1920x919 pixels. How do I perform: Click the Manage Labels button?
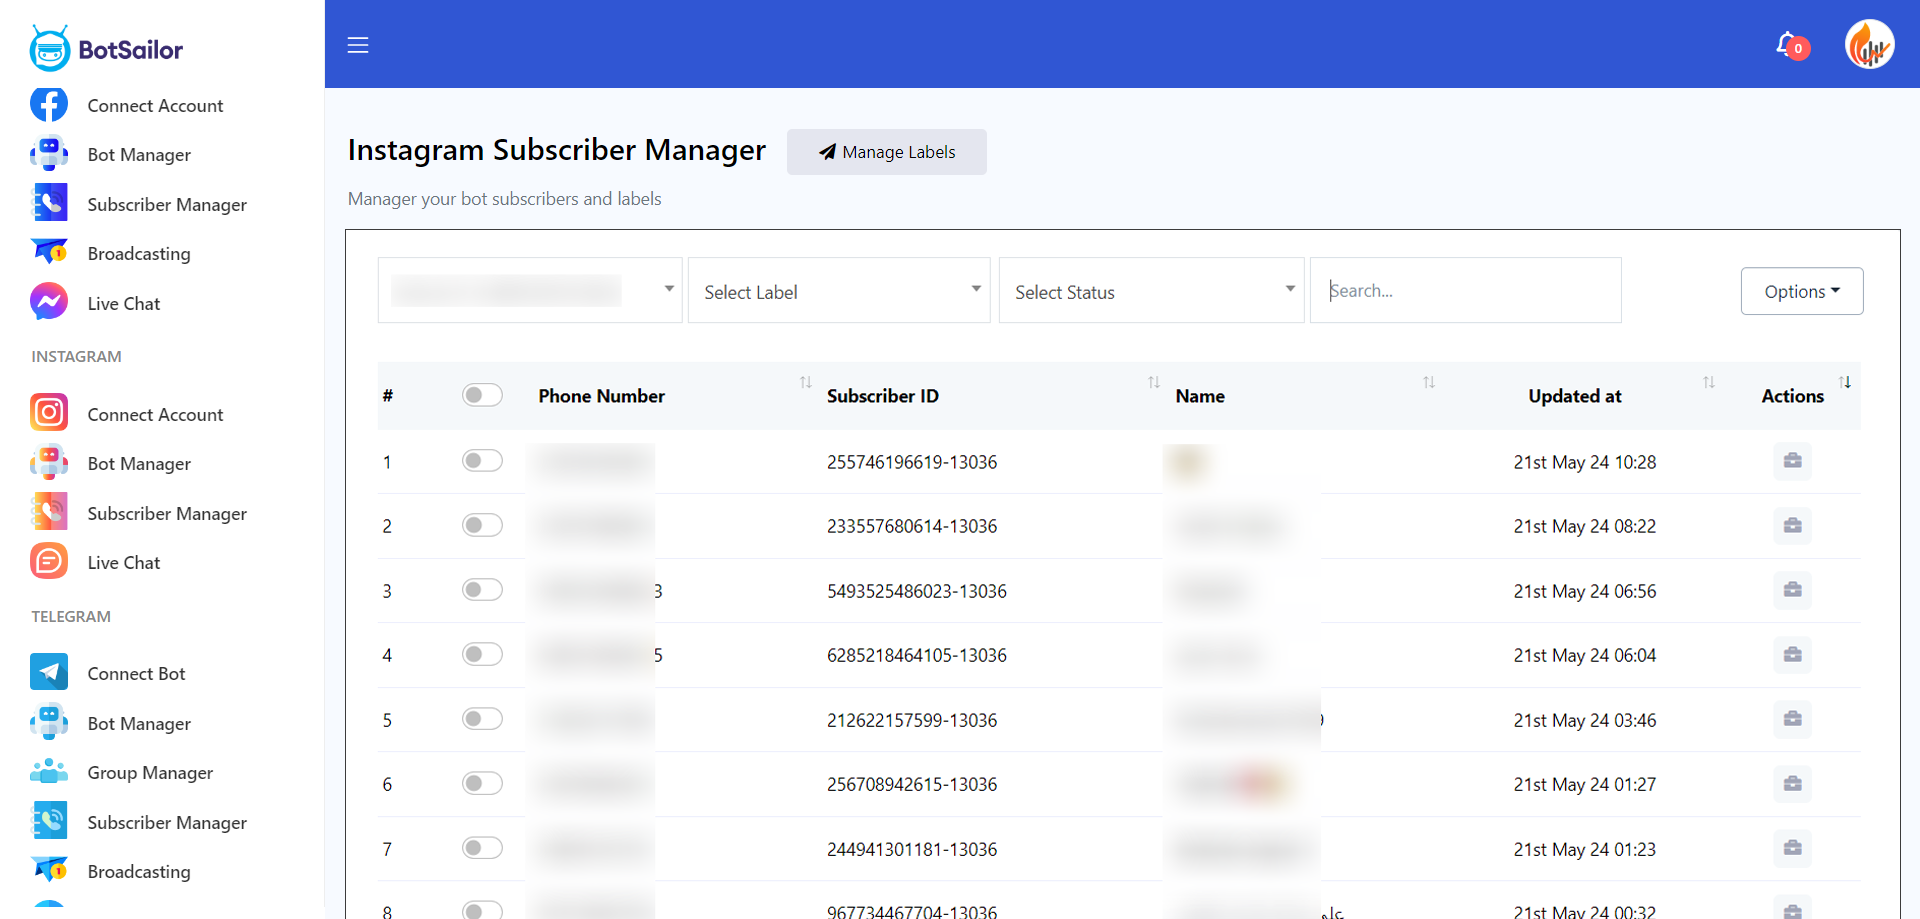(886, 152)
